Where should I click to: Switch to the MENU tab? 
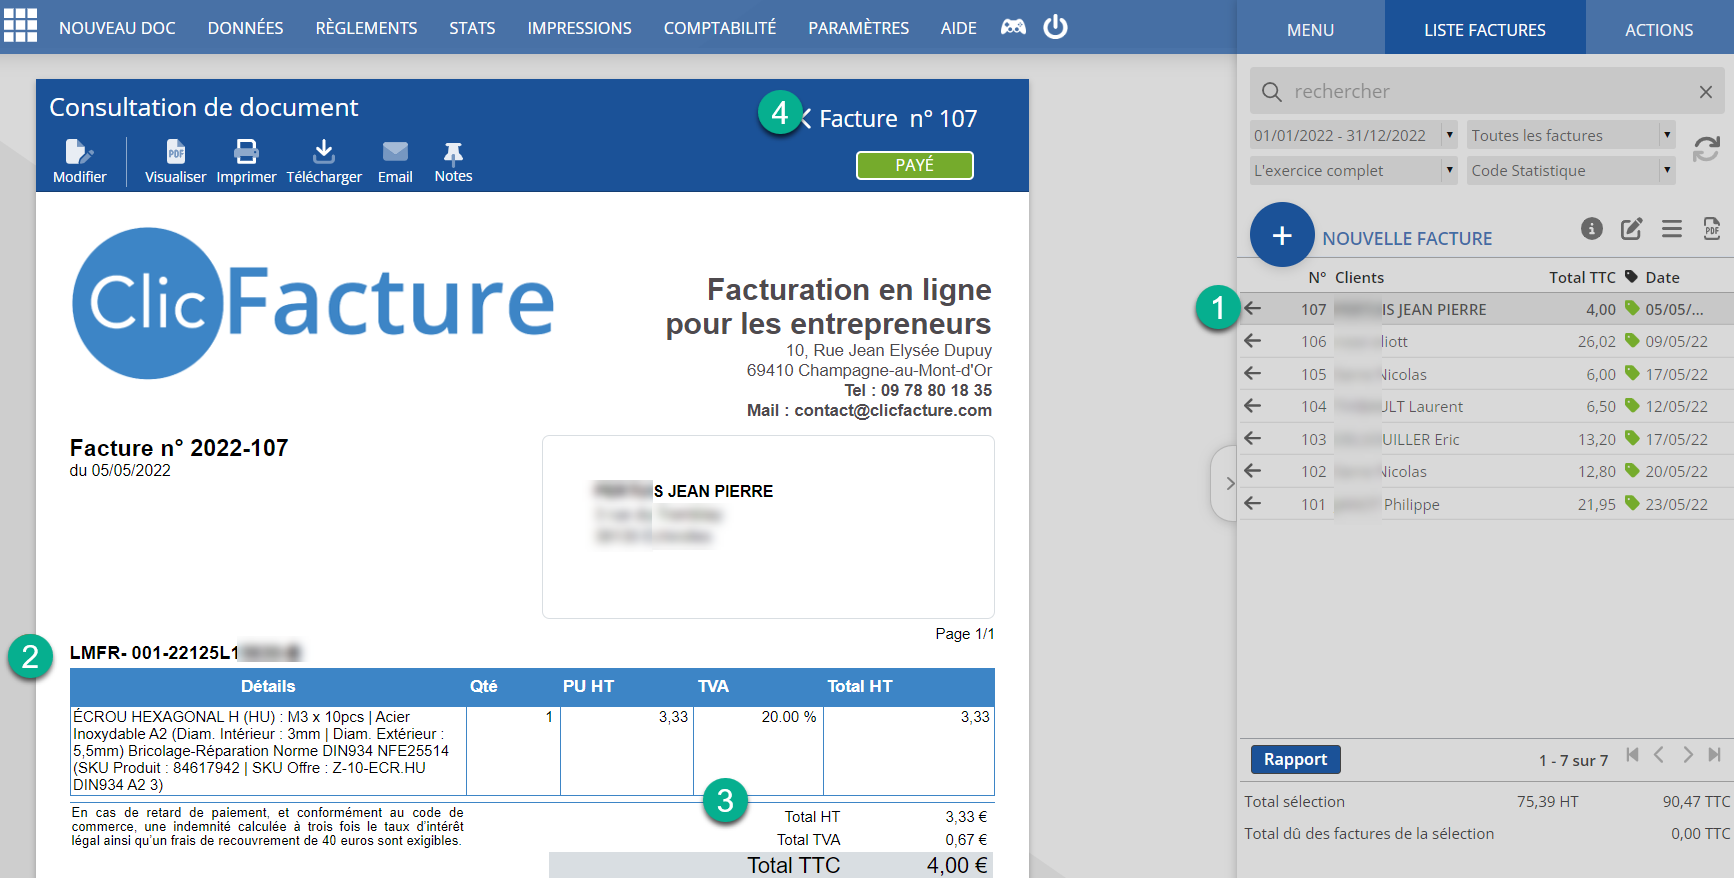[1311, 28]
